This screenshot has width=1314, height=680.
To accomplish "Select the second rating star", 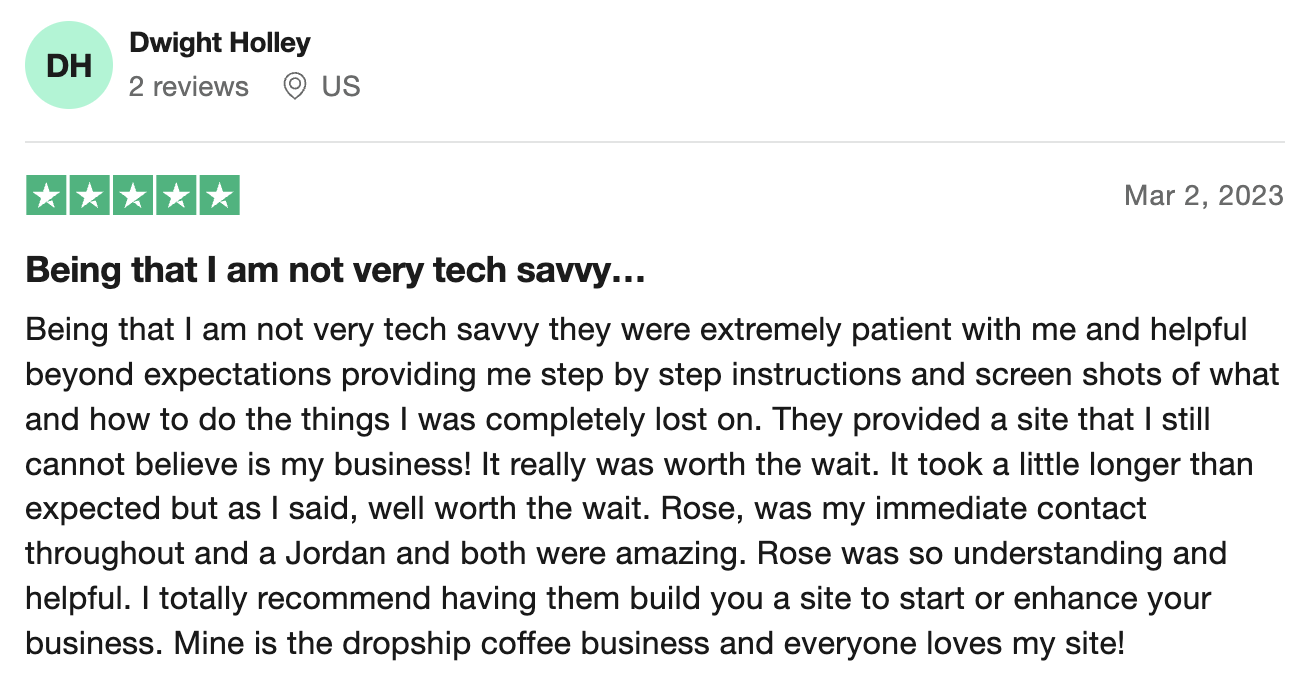I will [89, 196].
